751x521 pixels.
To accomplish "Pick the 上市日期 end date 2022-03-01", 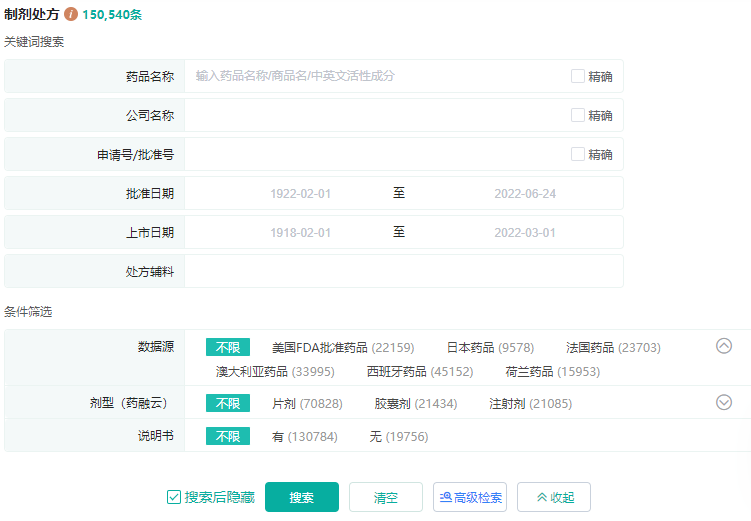I will (x=524, y=232).
